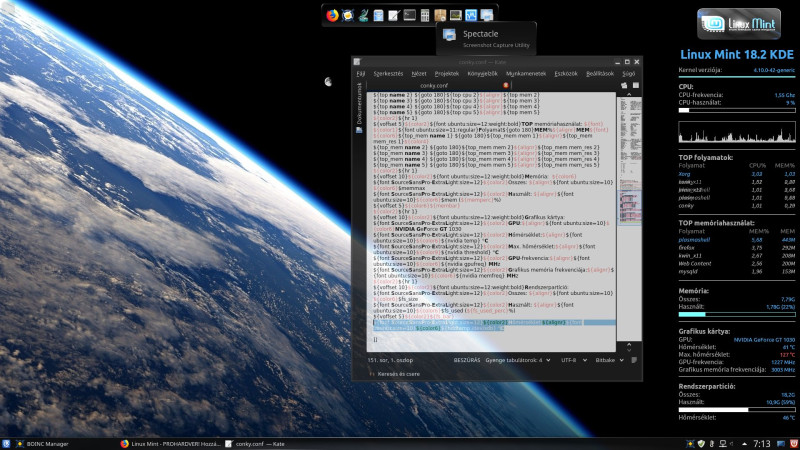Open the Szerkesztés menu

[388, 73]
